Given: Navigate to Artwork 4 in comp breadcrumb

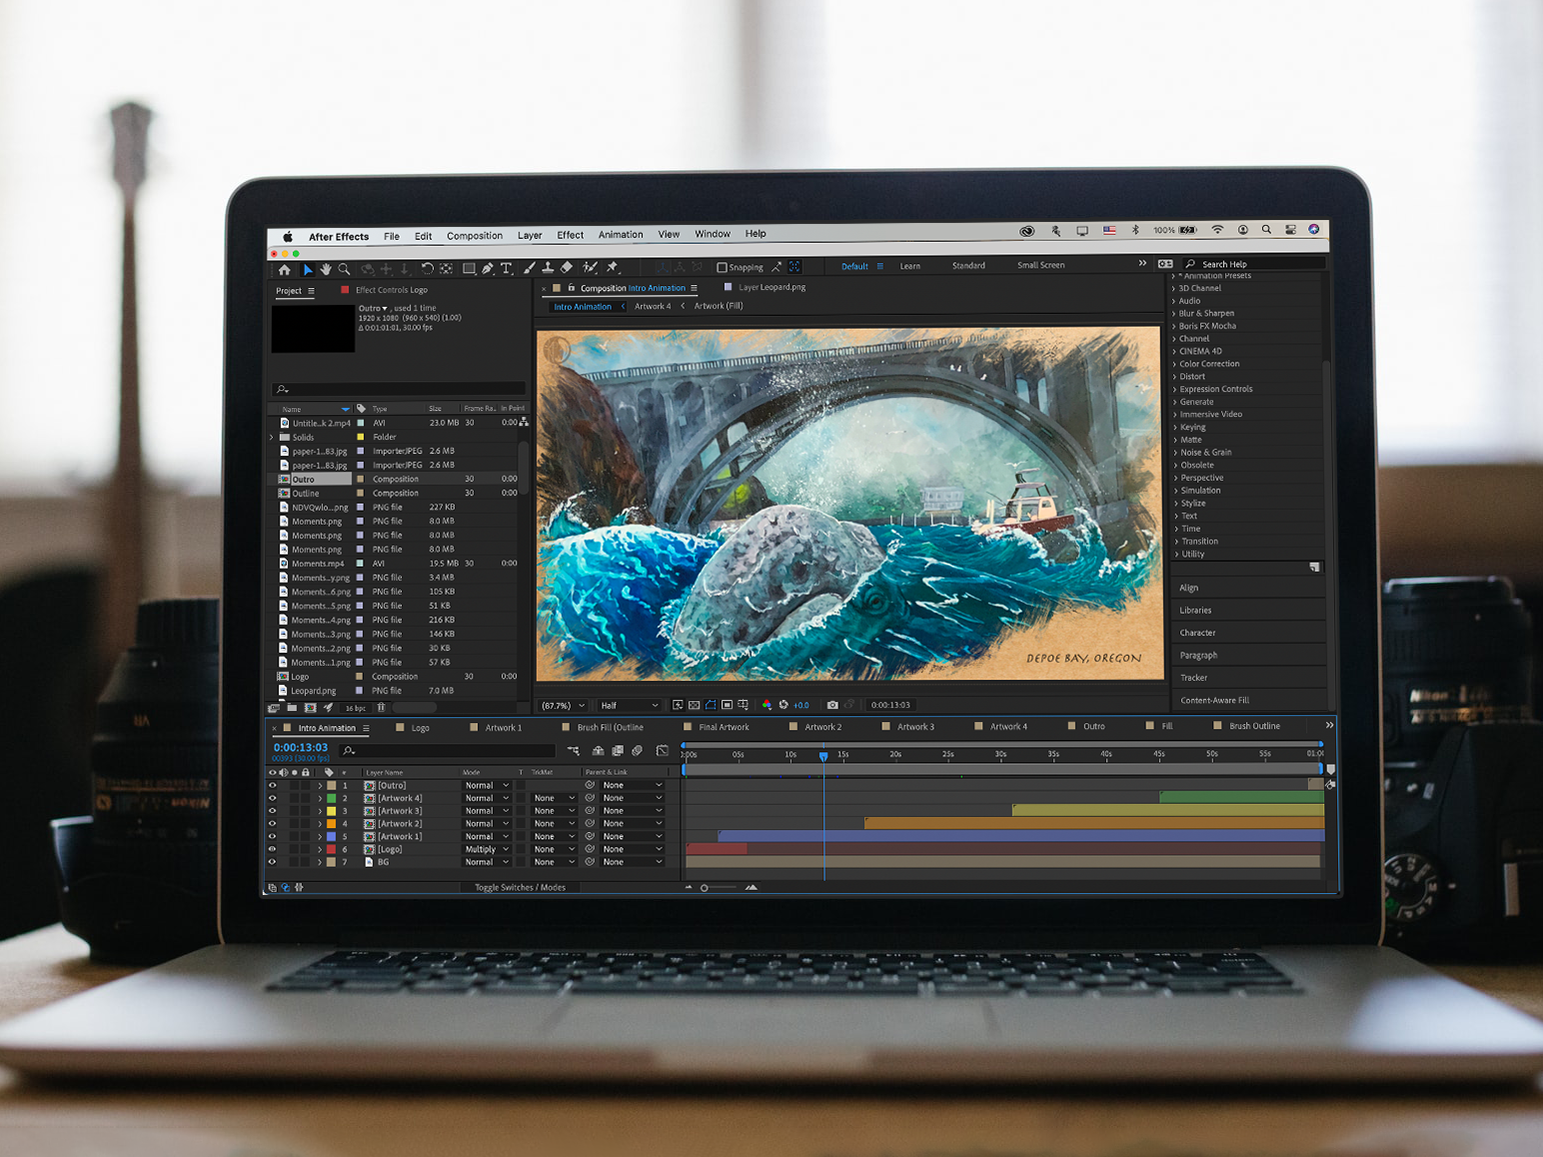Looking at the screenshot, I should [x=652, y=306].
